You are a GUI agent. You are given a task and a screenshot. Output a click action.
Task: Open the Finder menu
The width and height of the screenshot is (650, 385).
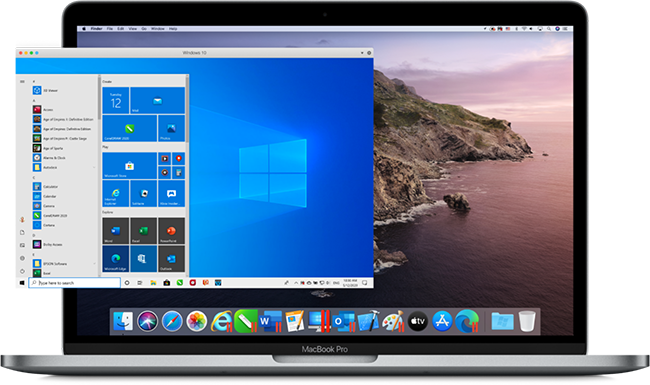coord(97,29)
